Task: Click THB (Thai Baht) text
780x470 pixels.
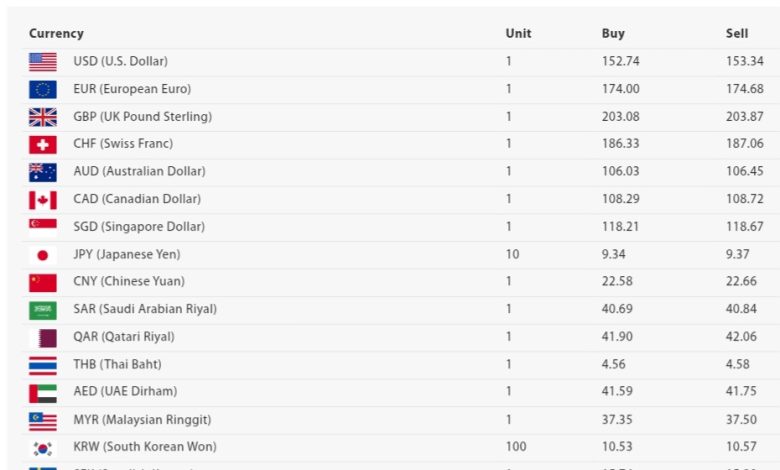Action: click(x=117, y=364)
